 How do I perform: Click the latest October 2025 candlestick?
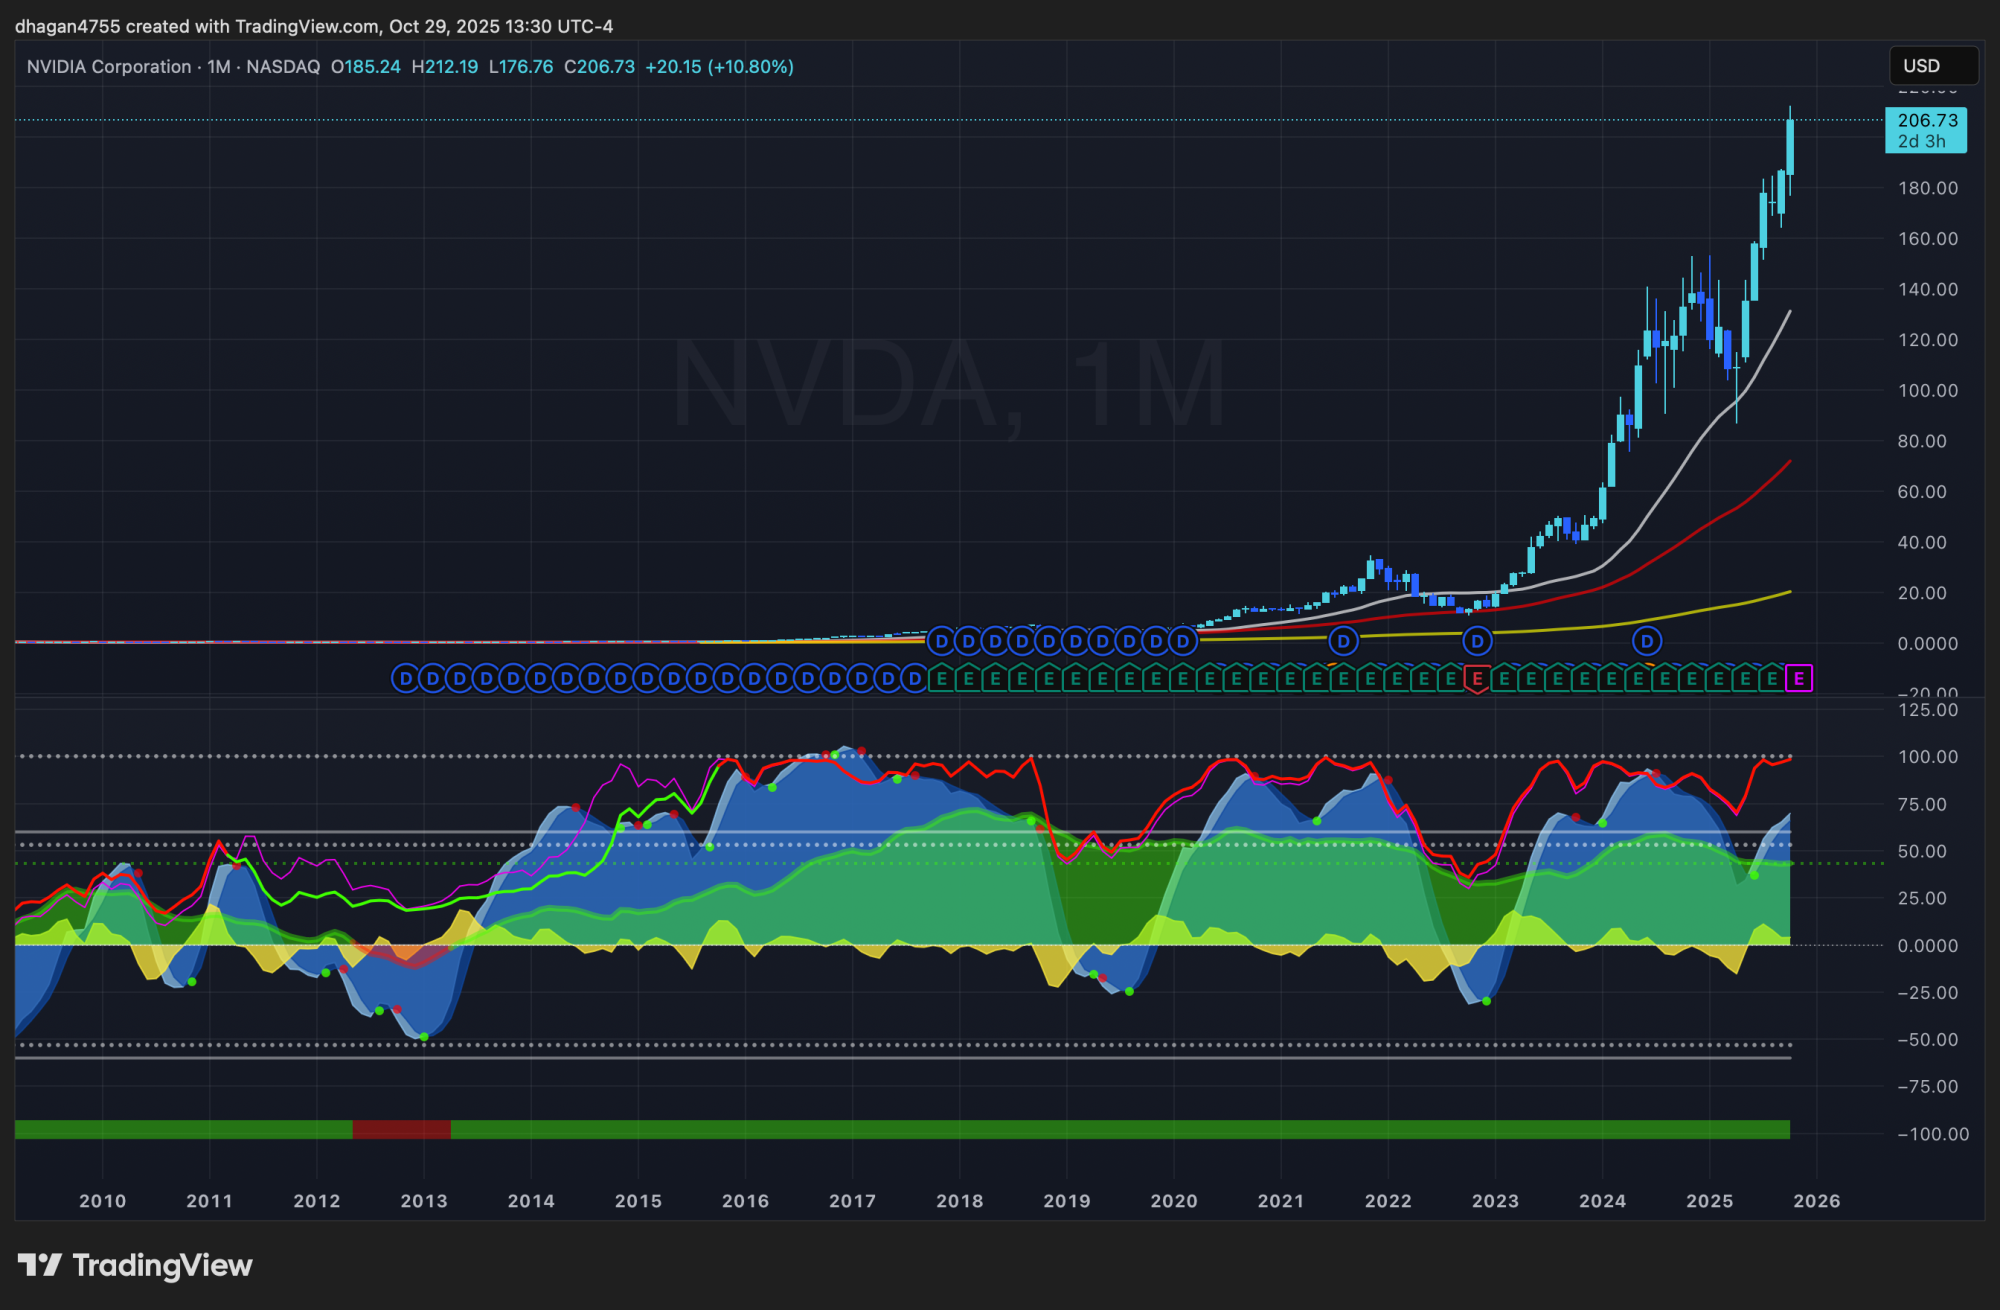(1790, 148)
